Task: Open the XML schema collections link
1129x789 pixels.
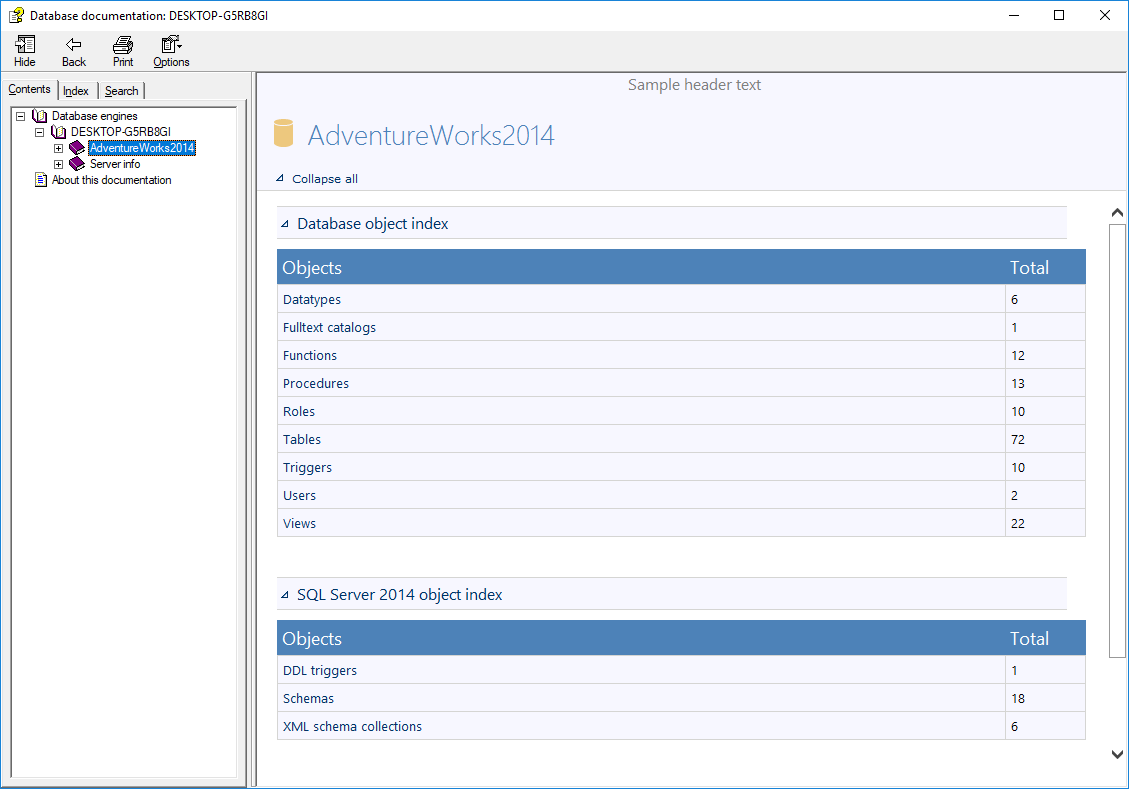Action: click(352, 726)
